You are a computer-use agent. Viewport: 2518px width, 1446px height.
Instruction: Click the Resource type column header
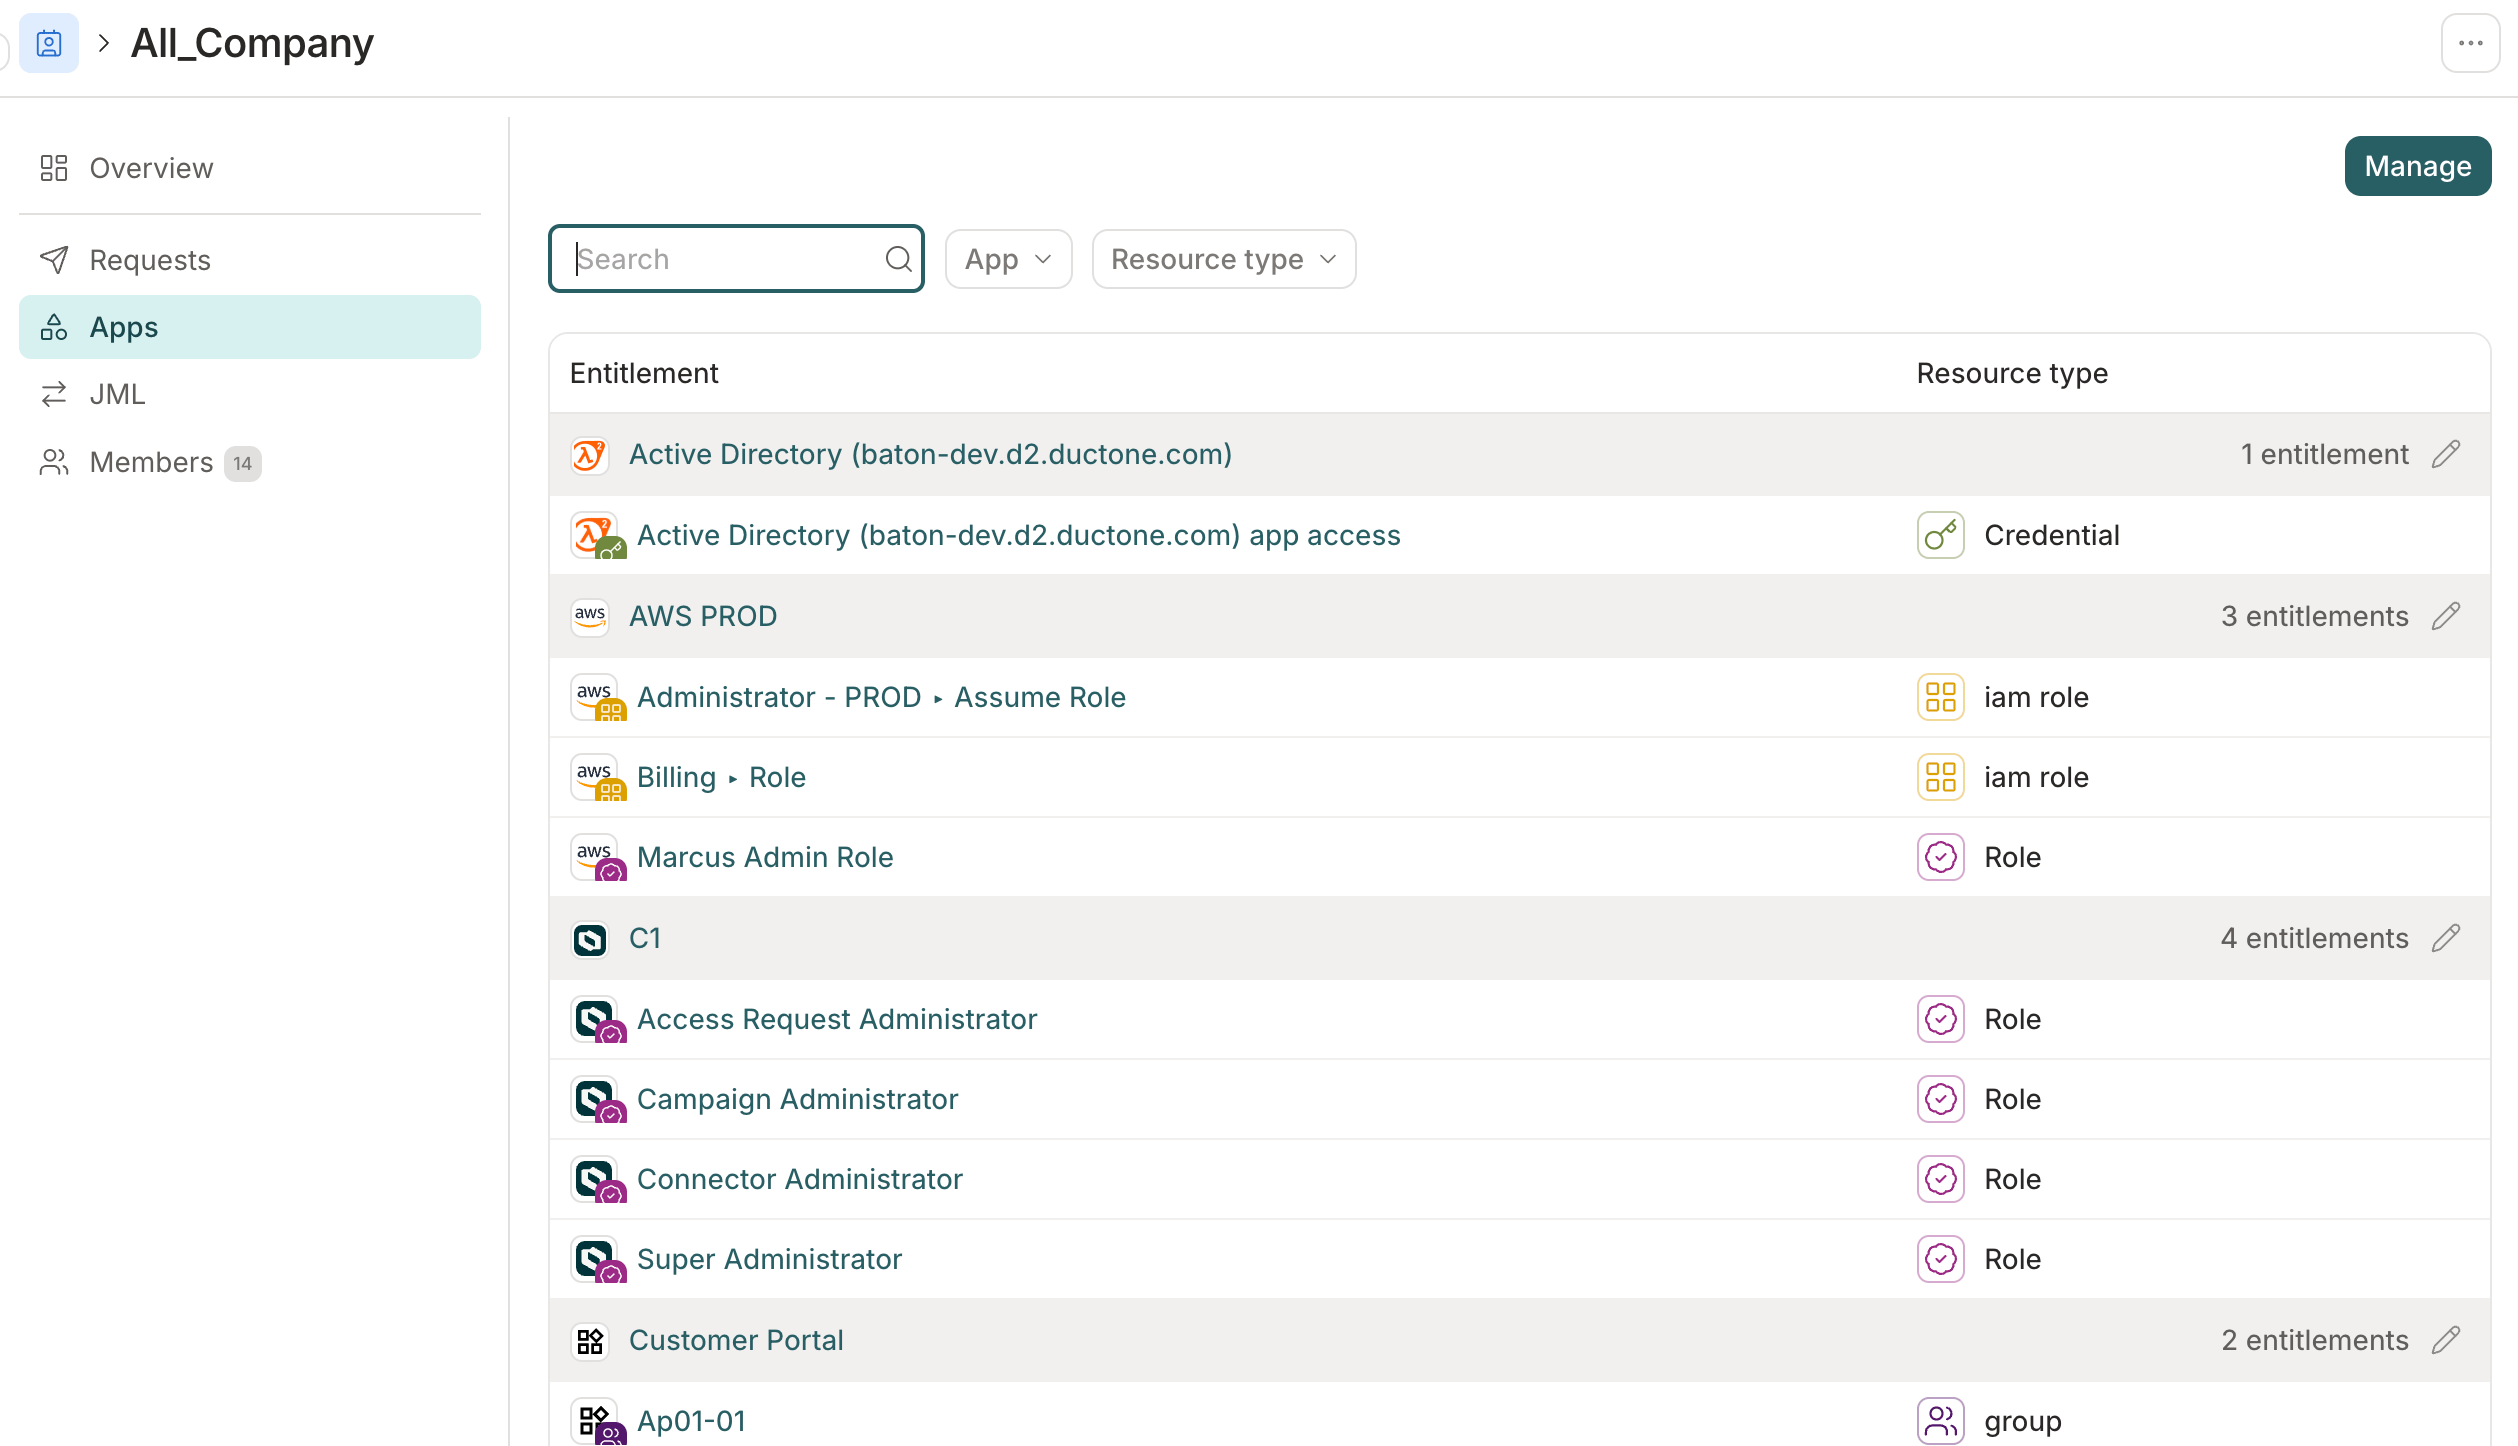click(2012, 373)
